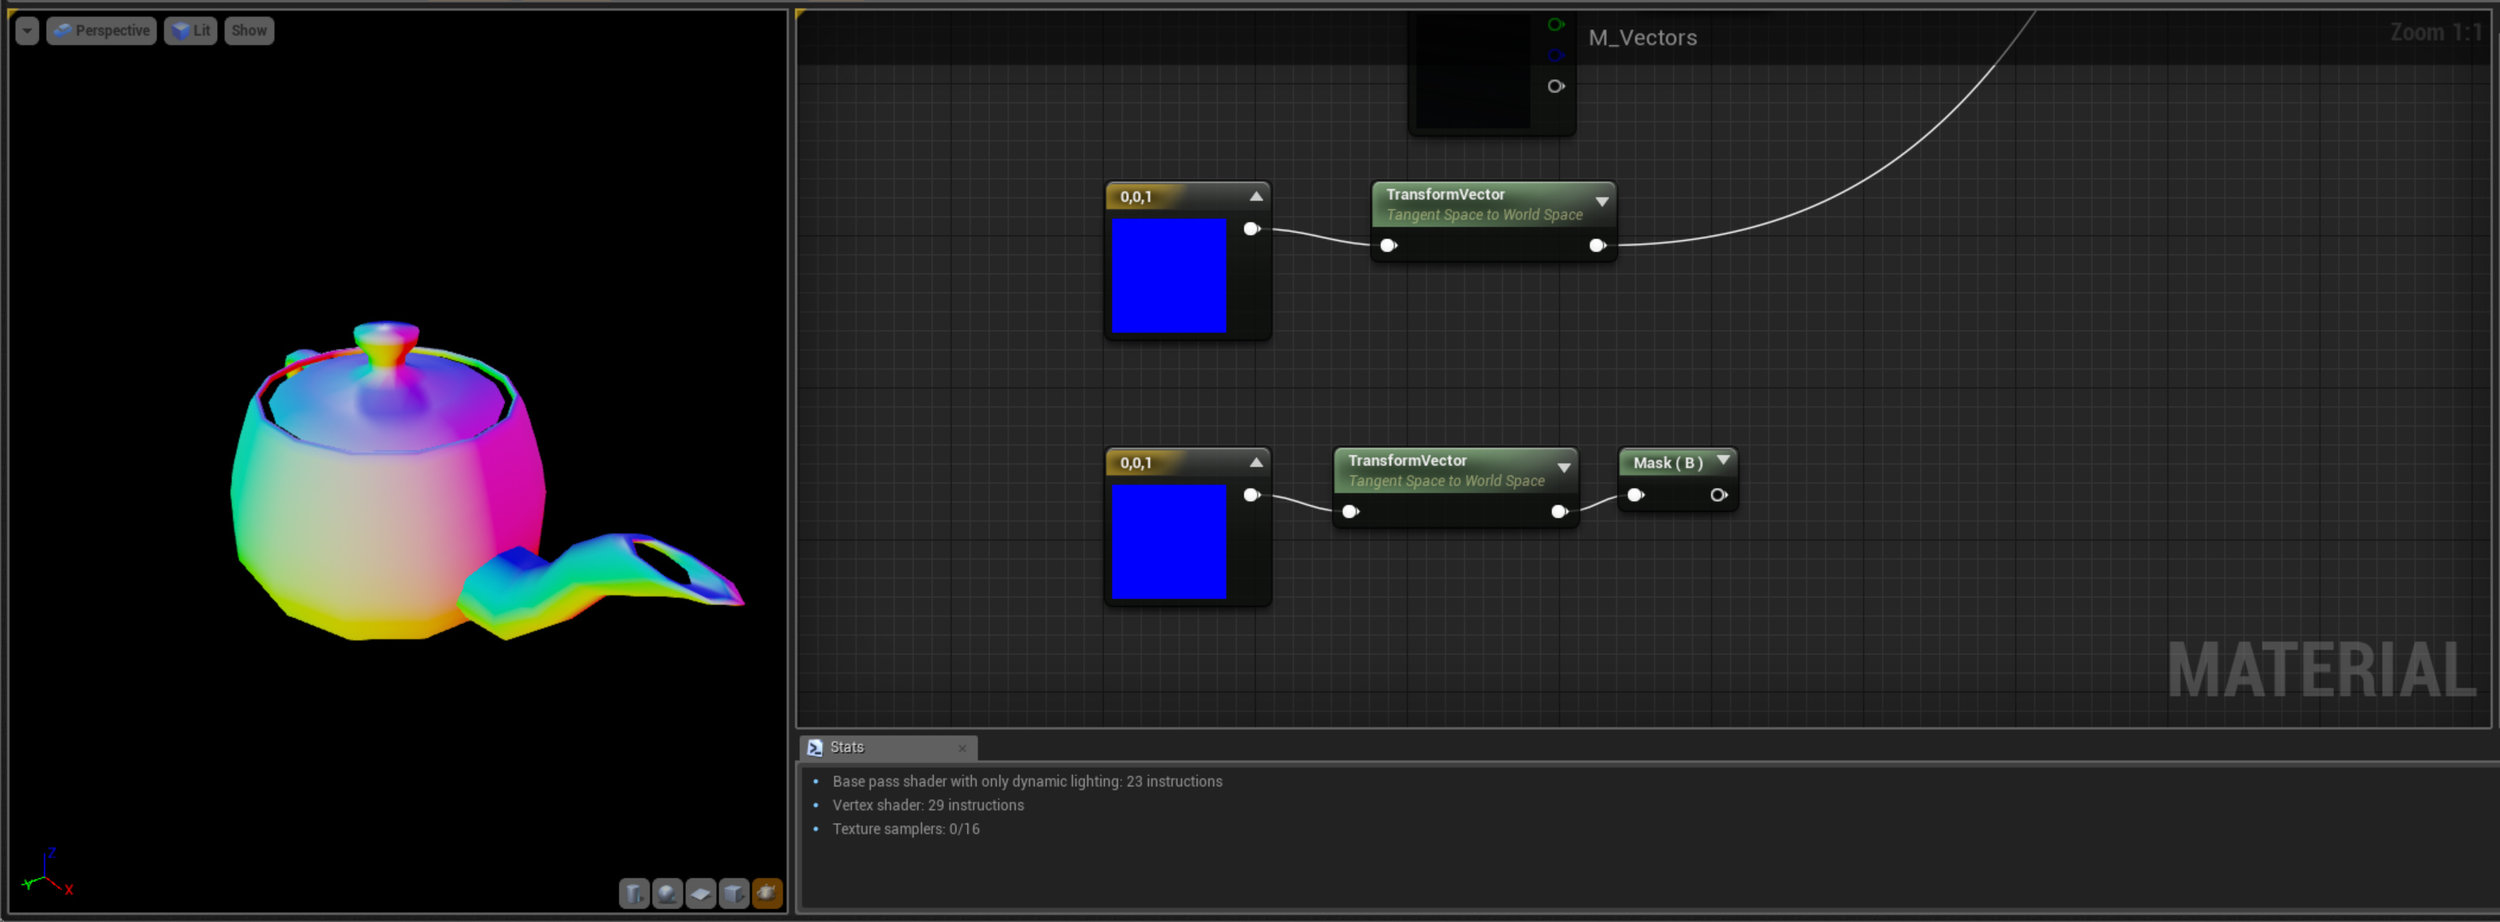Select the dark preview of the top node
The image size is (2500, 922).
point(1472,70)
